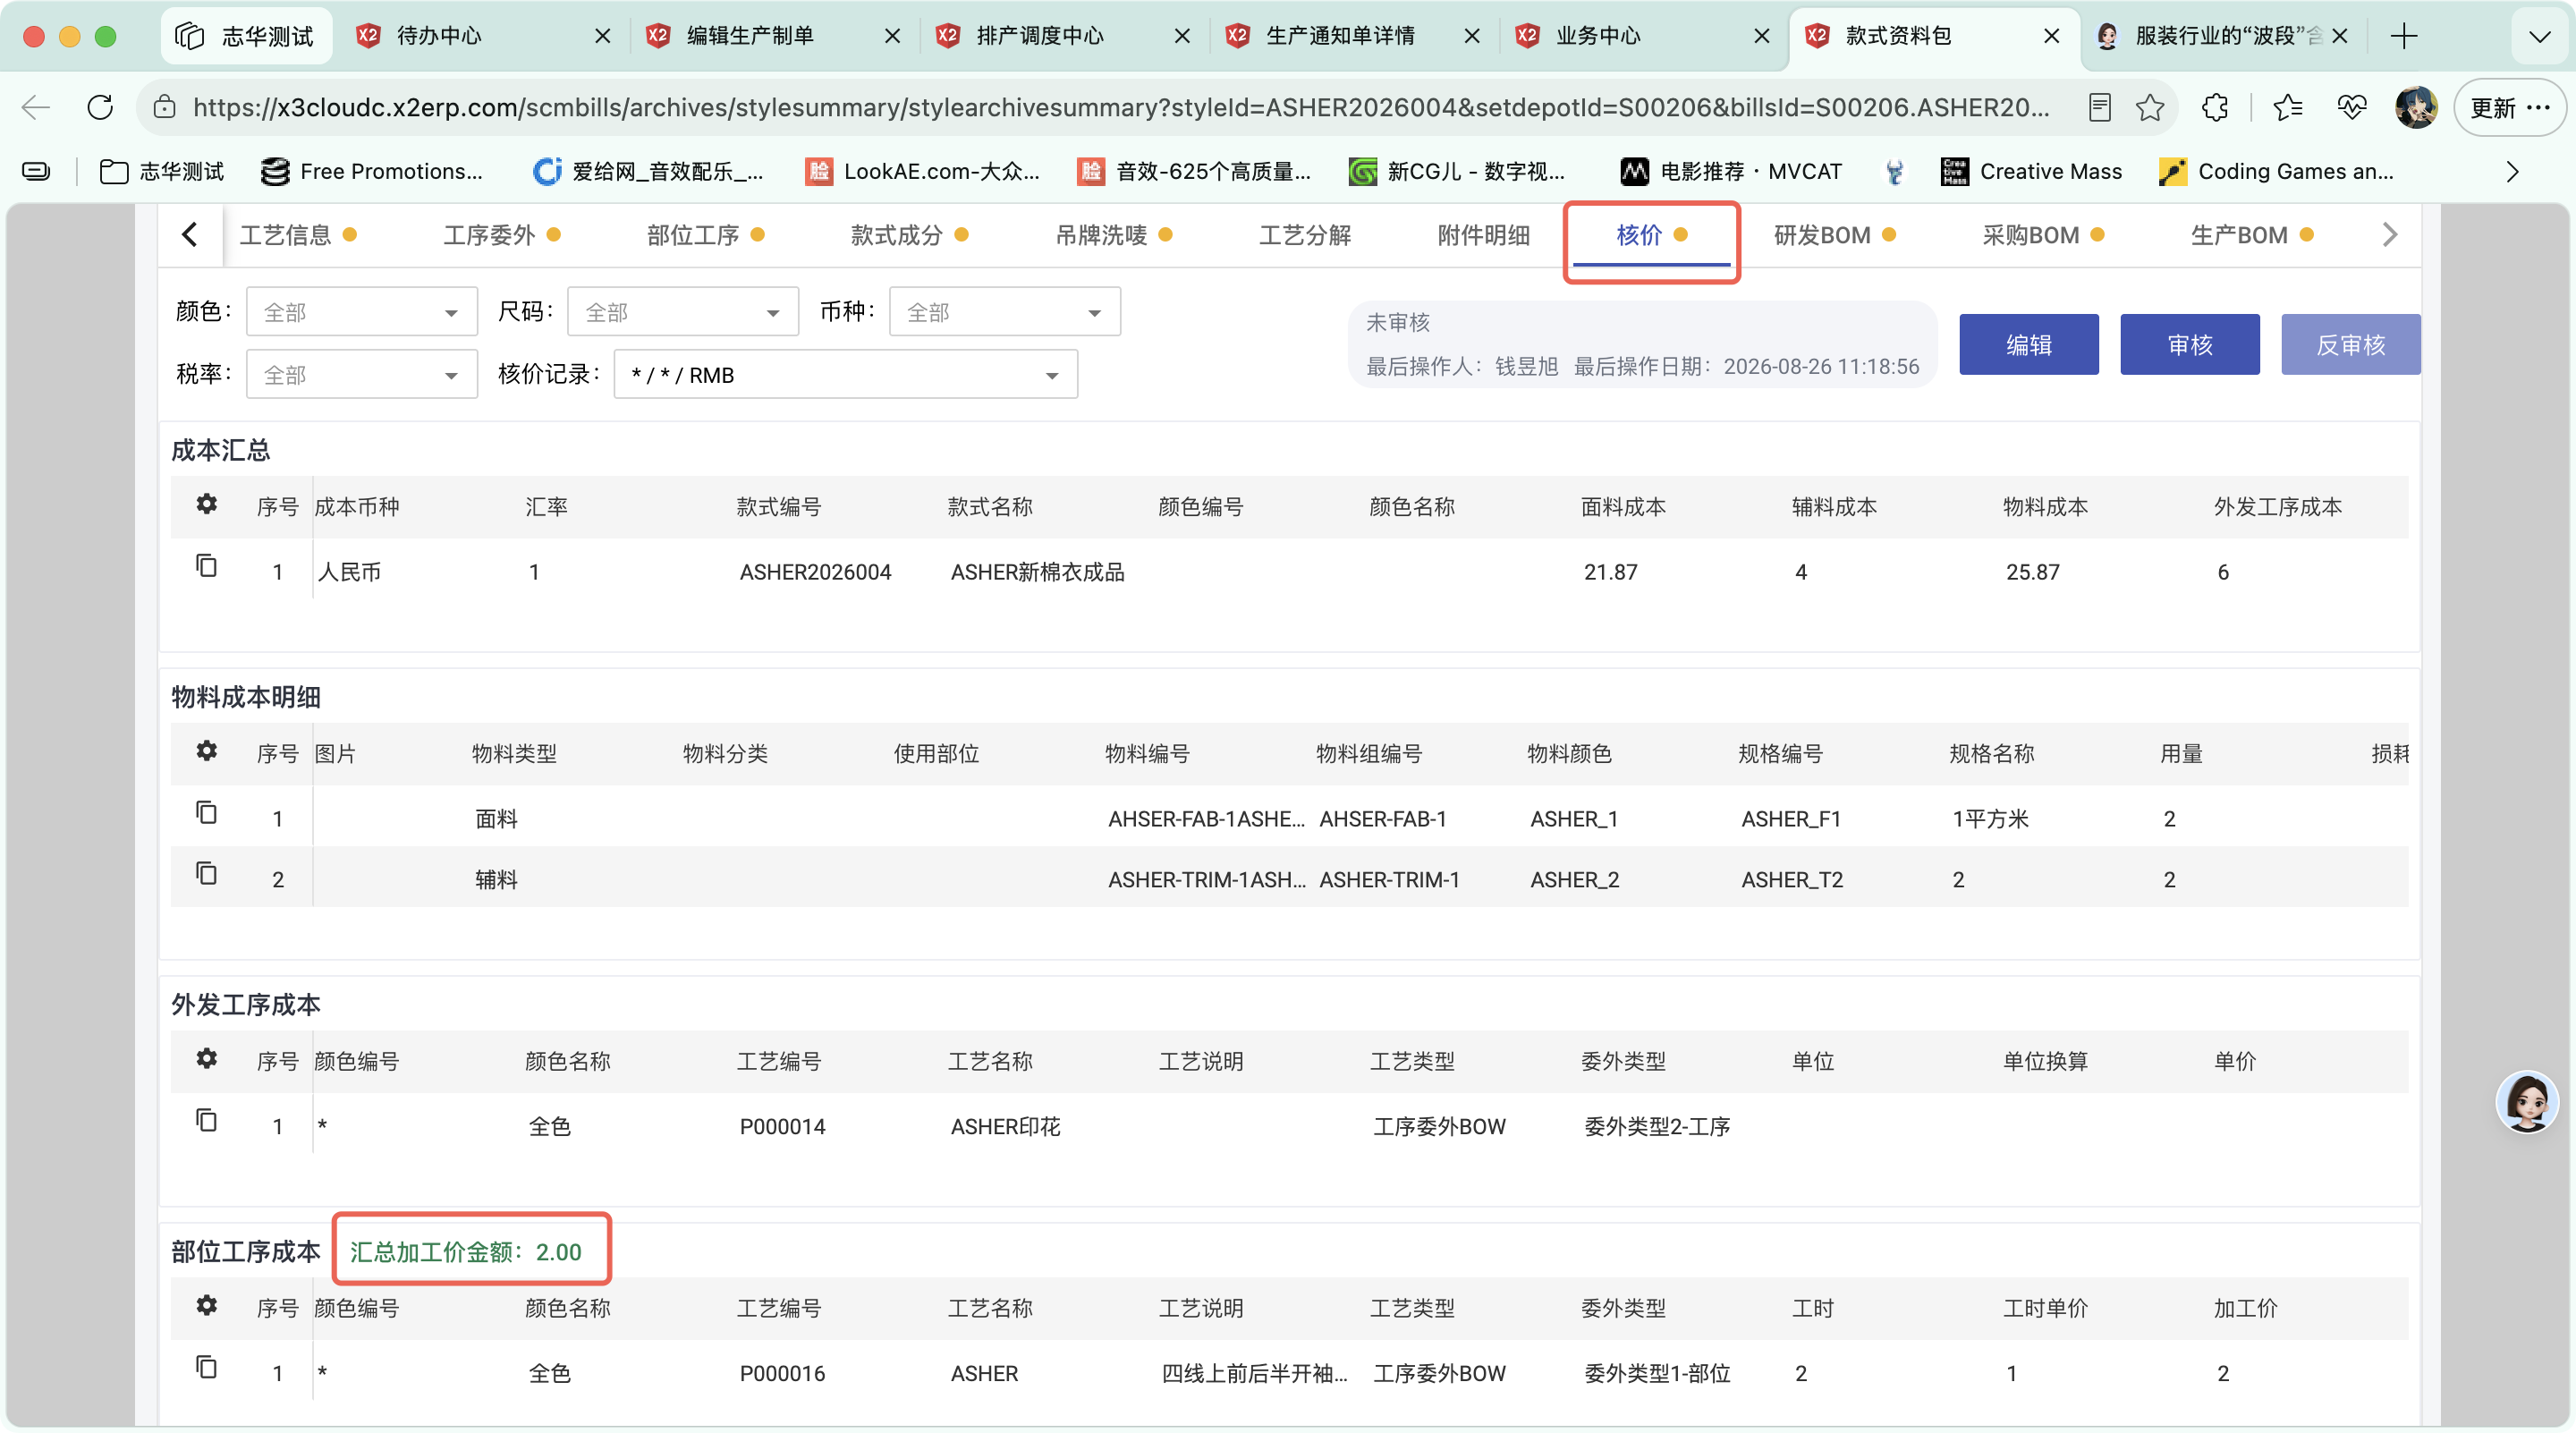This screenshot has width=2576, height=1433.
Task: Switch to the 排产调度中心 browser tab
Action: (1064, 36)
